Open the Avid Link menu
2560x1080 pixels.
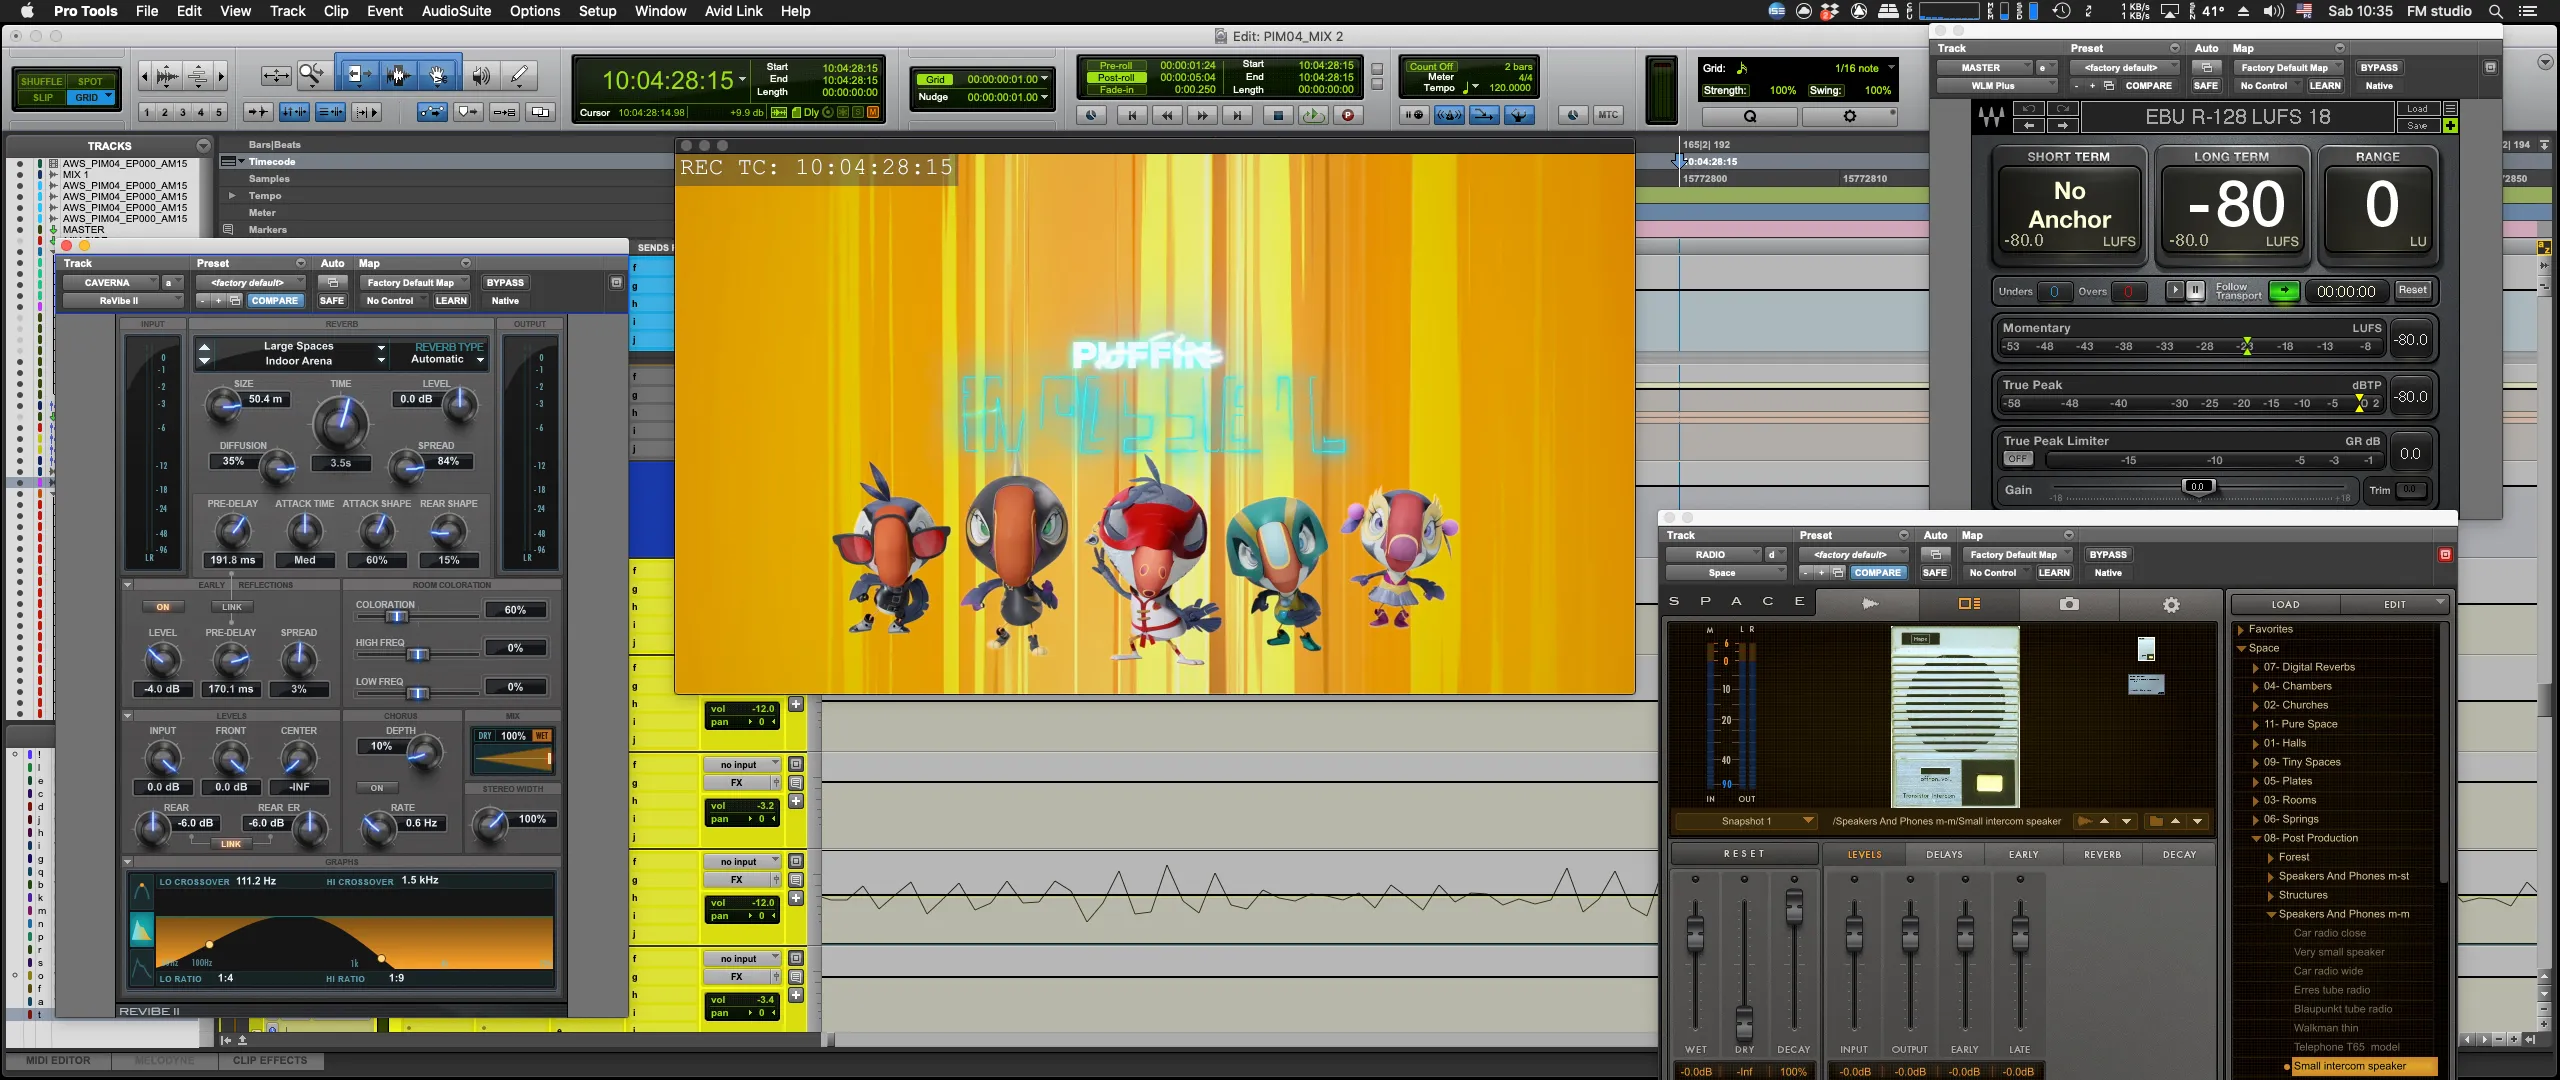[733, 11]
